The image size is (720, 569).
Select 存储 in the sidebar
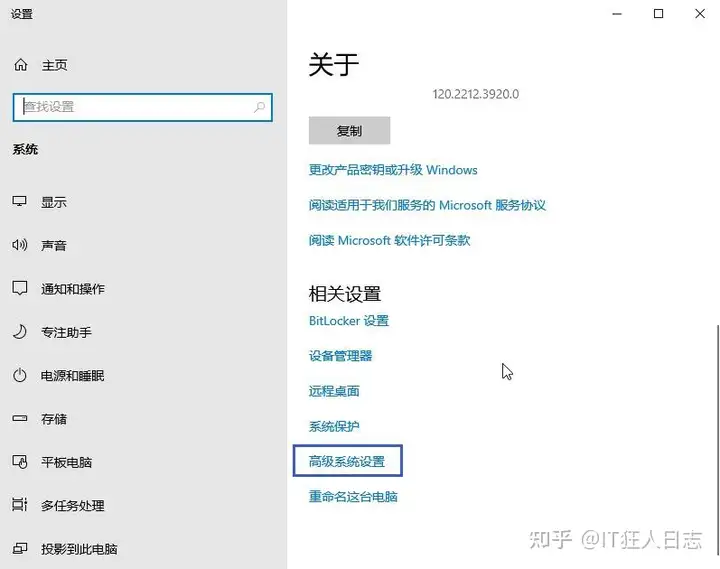tap(54, 418)
